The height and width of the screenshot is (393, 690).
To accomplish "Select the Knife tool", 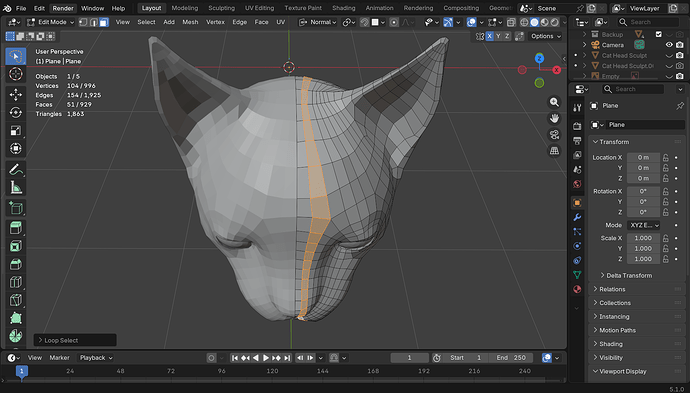I will pyautogui.click(x=16, y=300).
